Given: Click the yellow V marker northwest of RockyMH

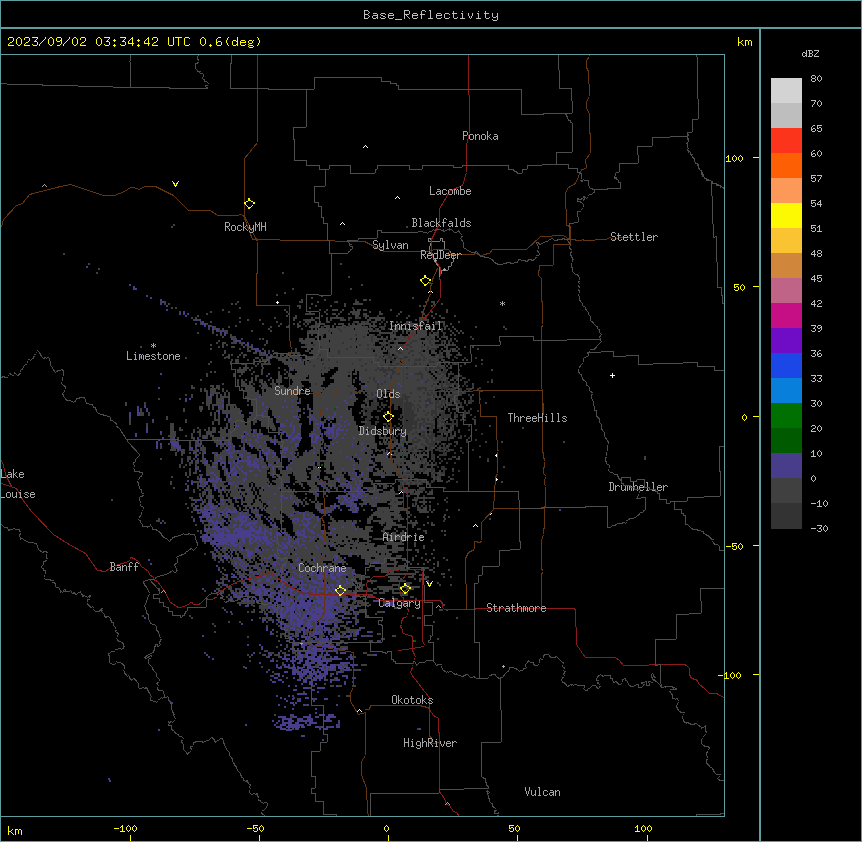Looking at the screenshot, I should click(x=175, y=184).
